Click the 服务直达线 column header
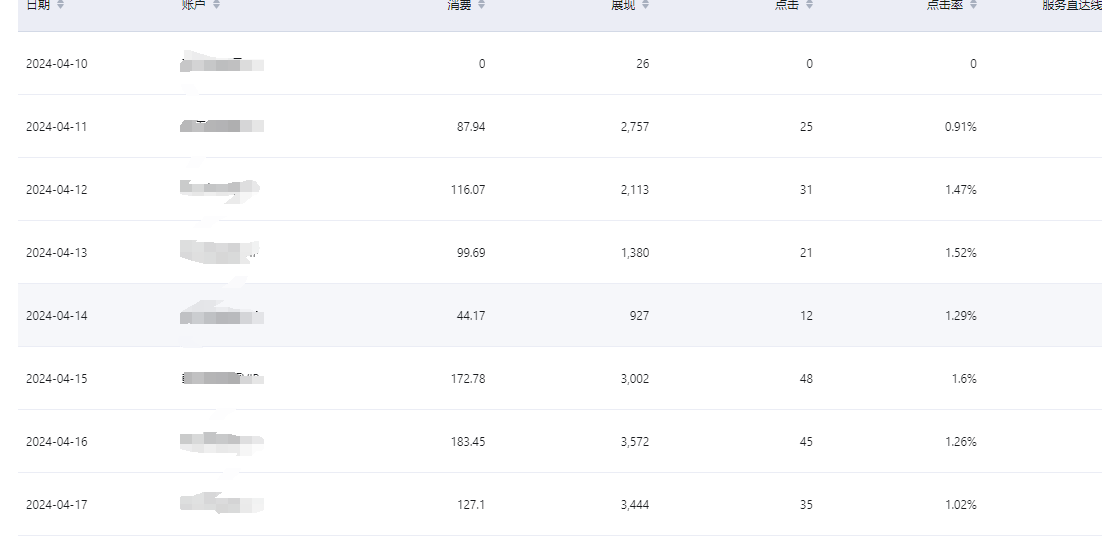Screen dimensions: 1102x548 [x=1071, y=5]
